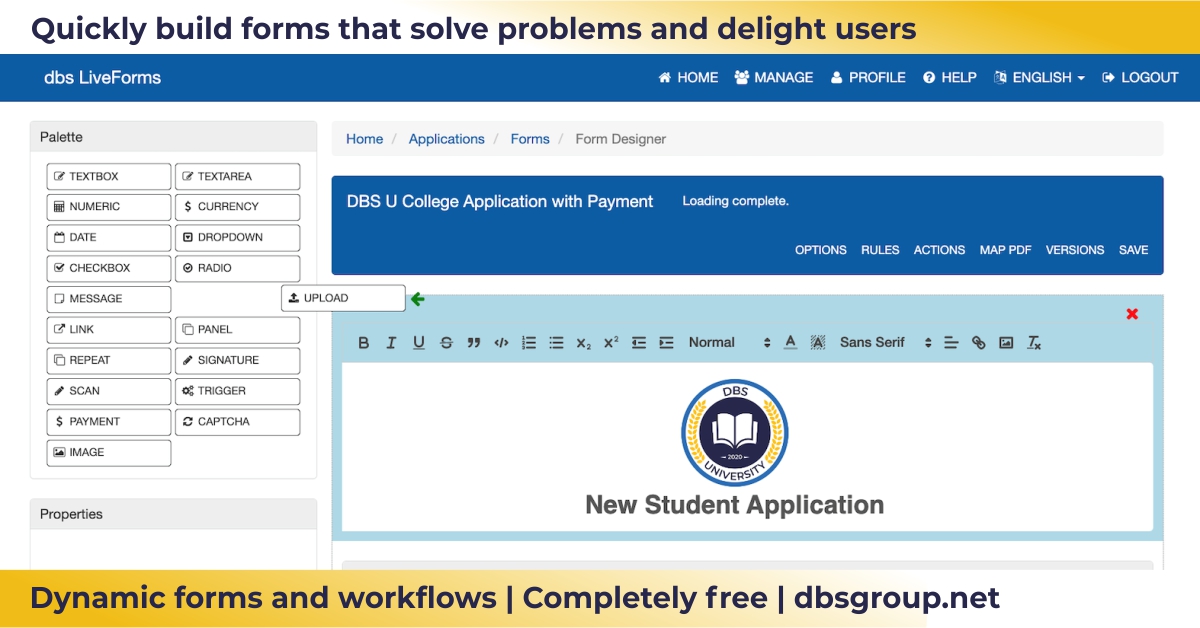
Task: Select the Signature palette item
Action: [x=238, y=360]
